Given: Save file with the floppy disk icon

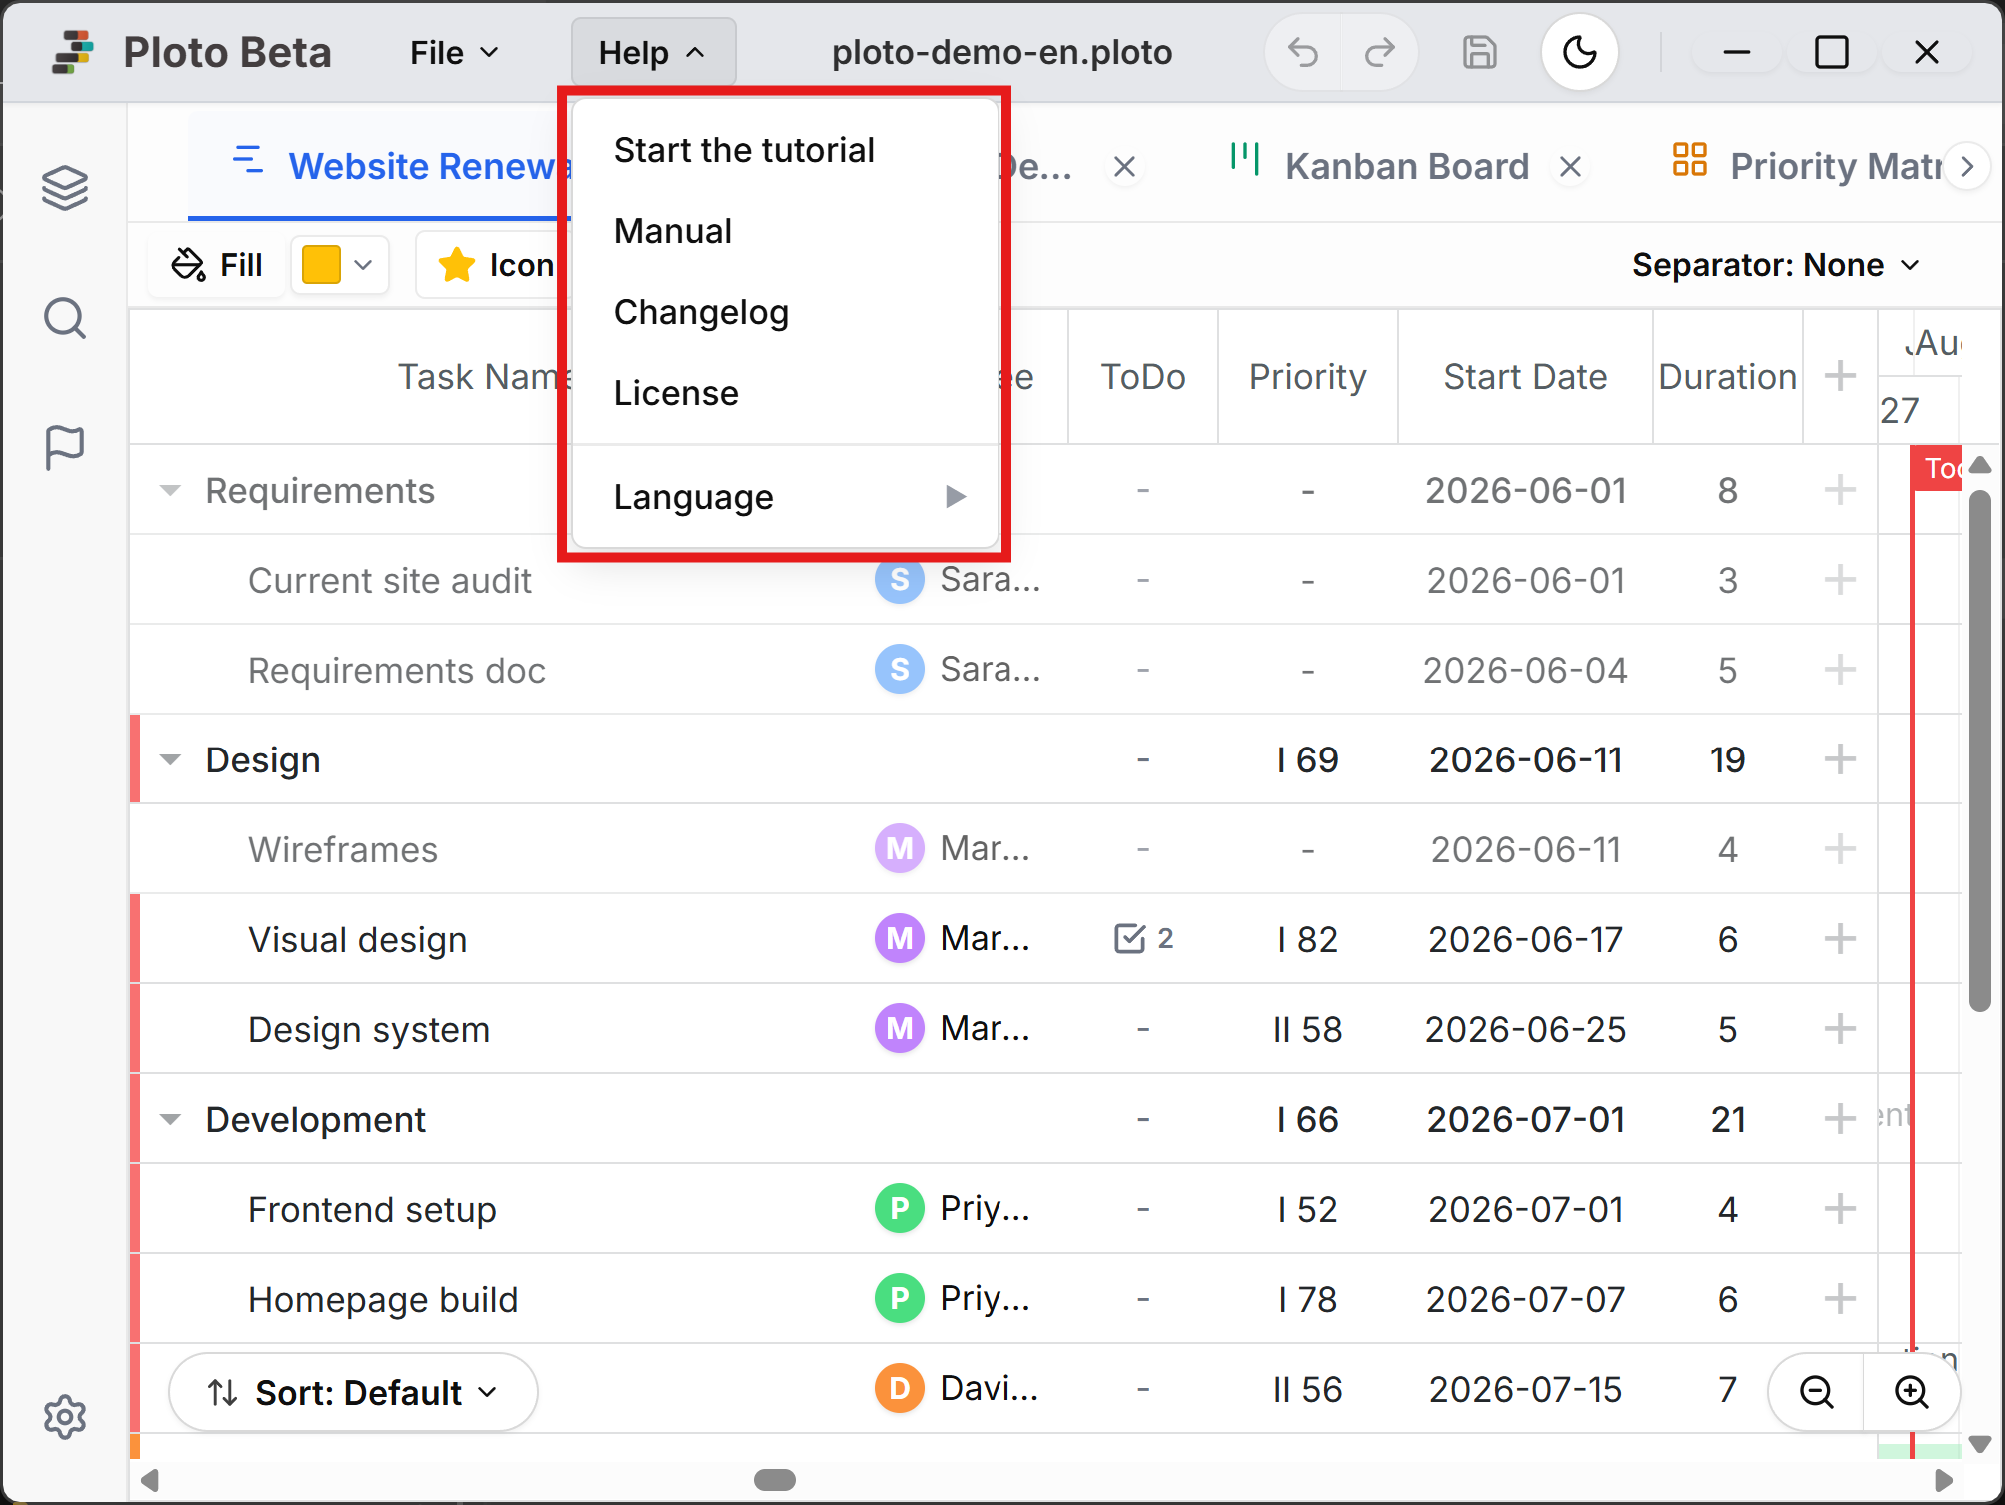Looking at the screenshot, I should (x=1480, y=52).
